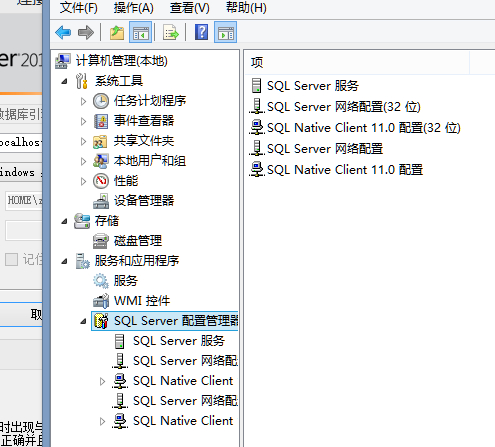Open the 文件(F) menu
The width and height of the screenshot is (495, 447).
click(79, 7)
